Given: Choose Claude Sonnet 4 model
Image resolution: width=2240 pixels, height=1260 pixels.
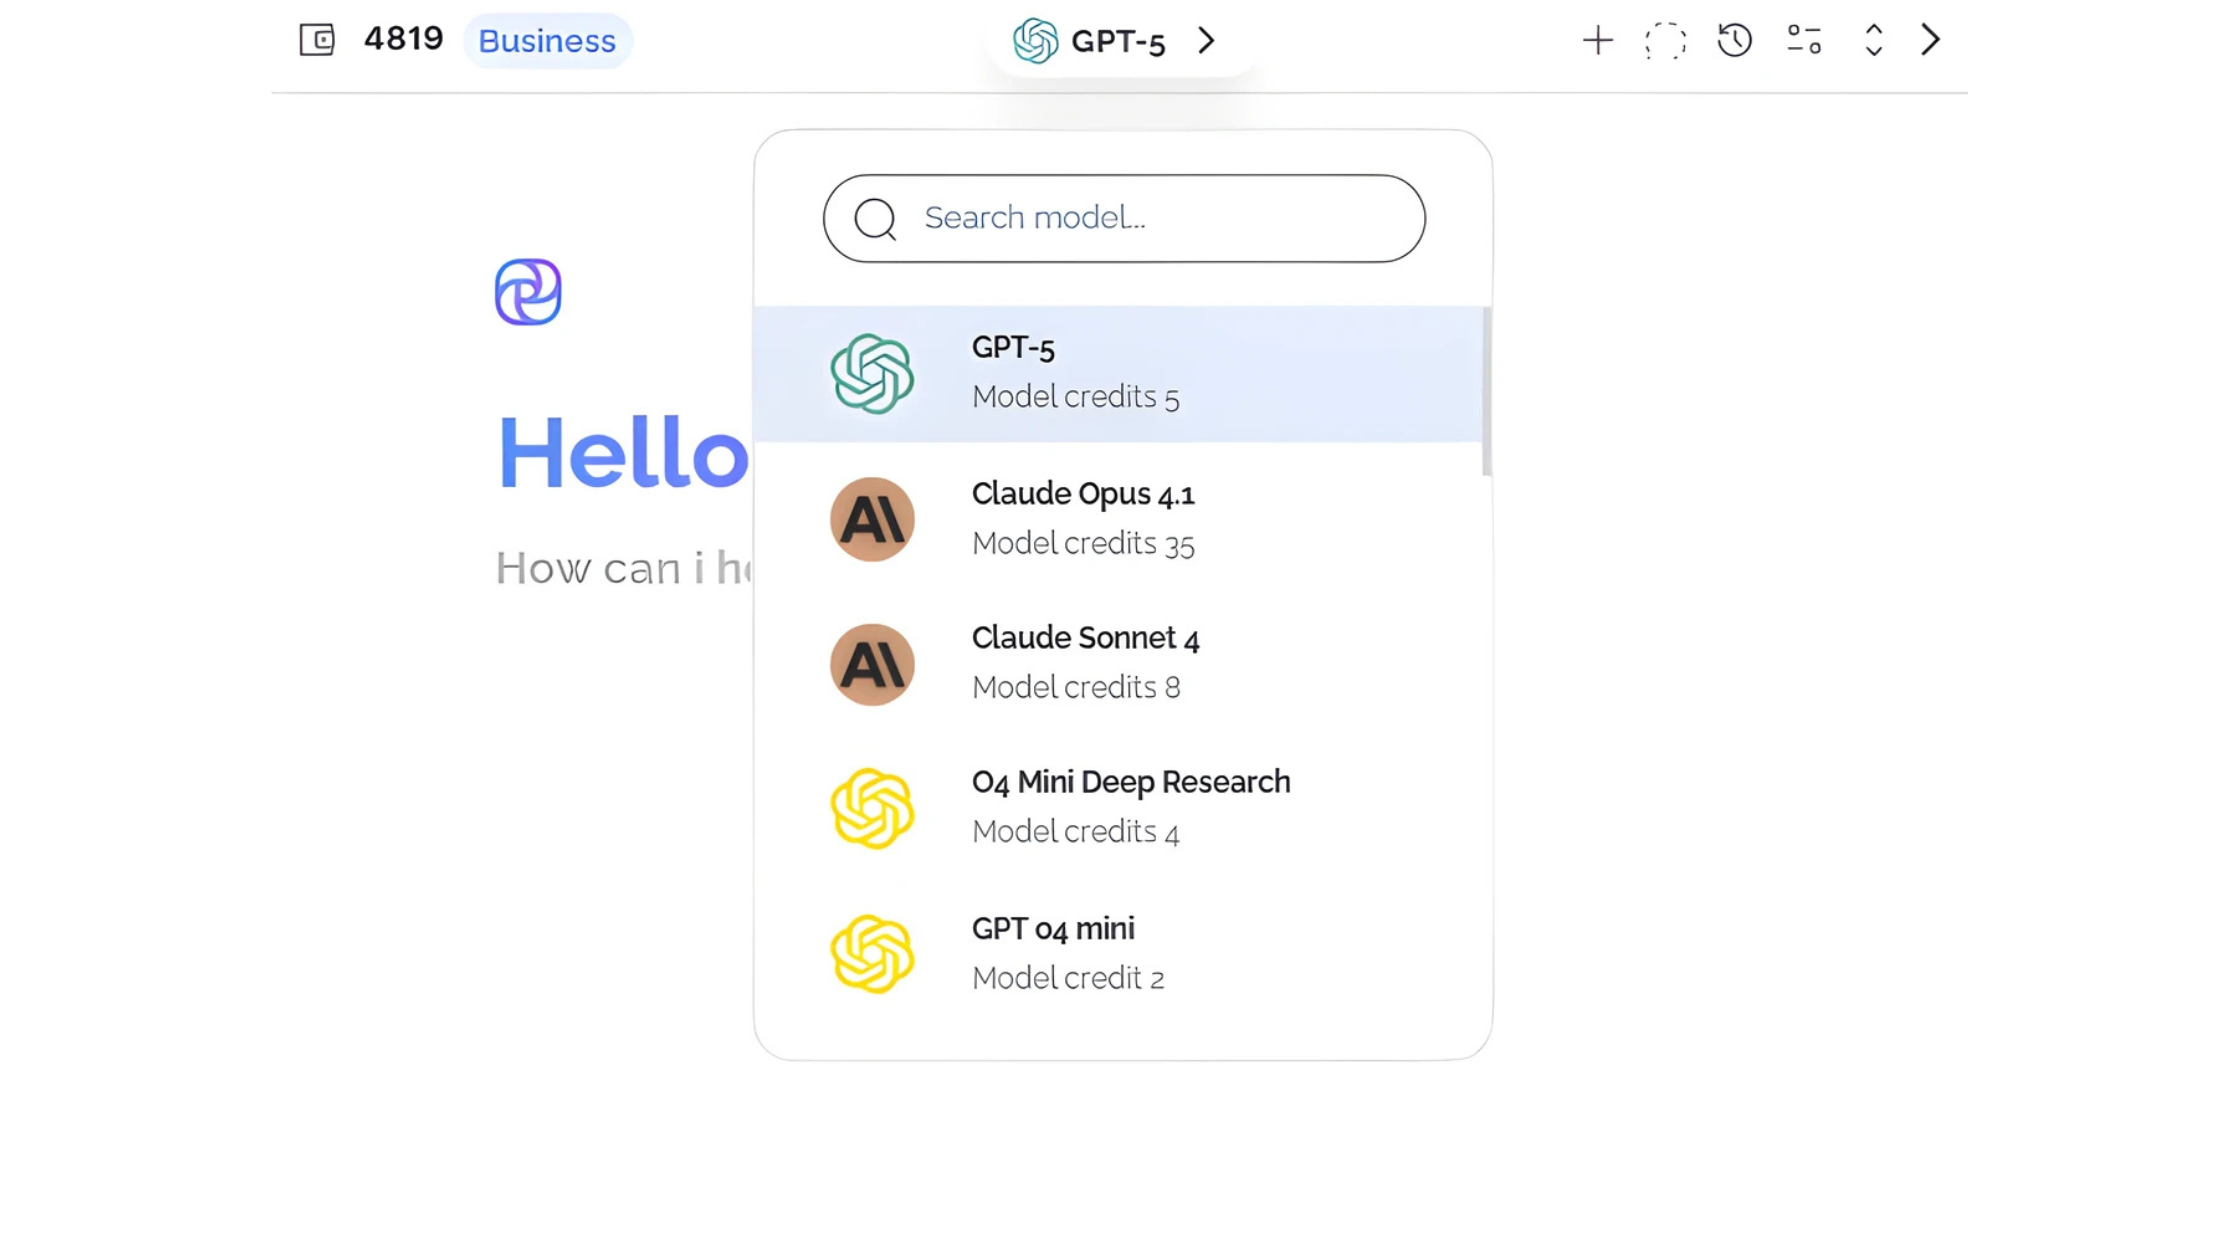Looking at the screenshot, I should (1118, 664).
